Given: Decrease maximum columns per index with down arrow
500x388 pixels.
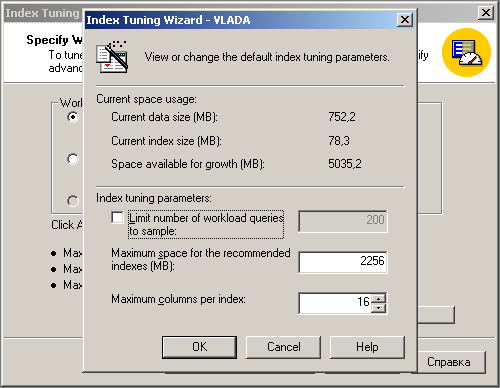Looking at the screenshot, I should (378, 308).
